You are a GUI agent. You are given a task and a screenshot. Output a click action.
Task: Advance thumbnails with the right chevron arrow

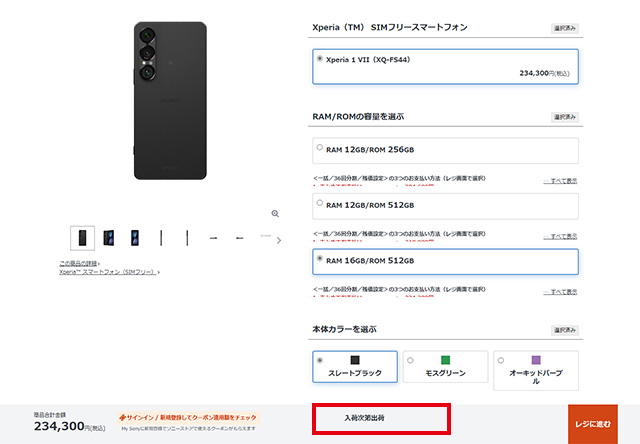point(279,240)
